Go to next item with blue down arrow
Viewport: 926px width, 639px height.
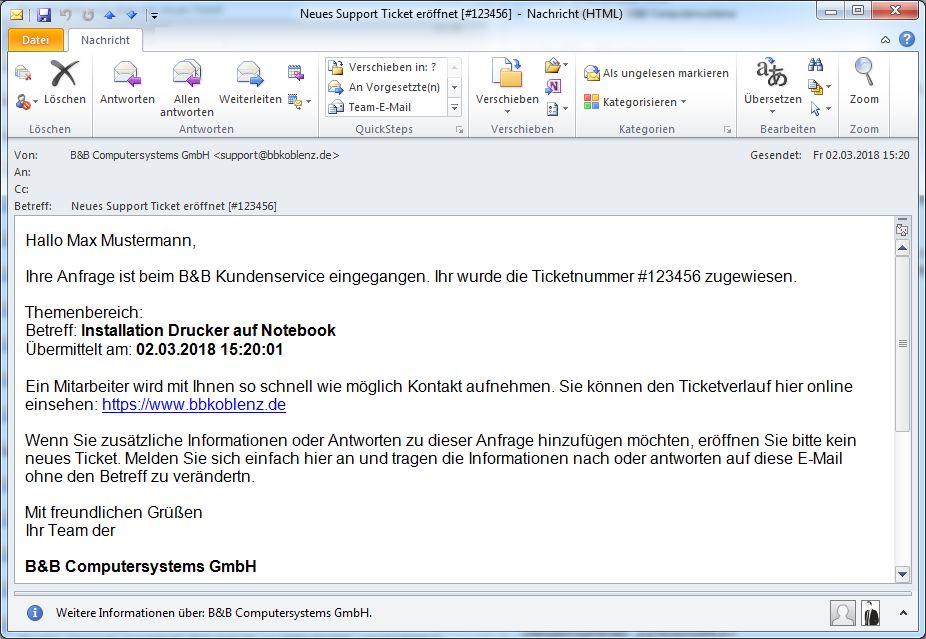pos(131,15)
